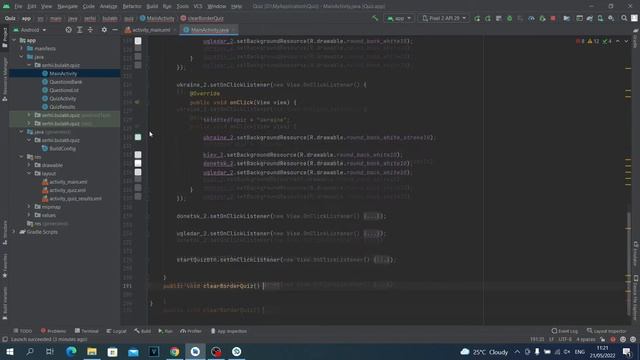
Task: Click gutter color swatch on ukraine_2 line
Action: click(x=138, y=137)
